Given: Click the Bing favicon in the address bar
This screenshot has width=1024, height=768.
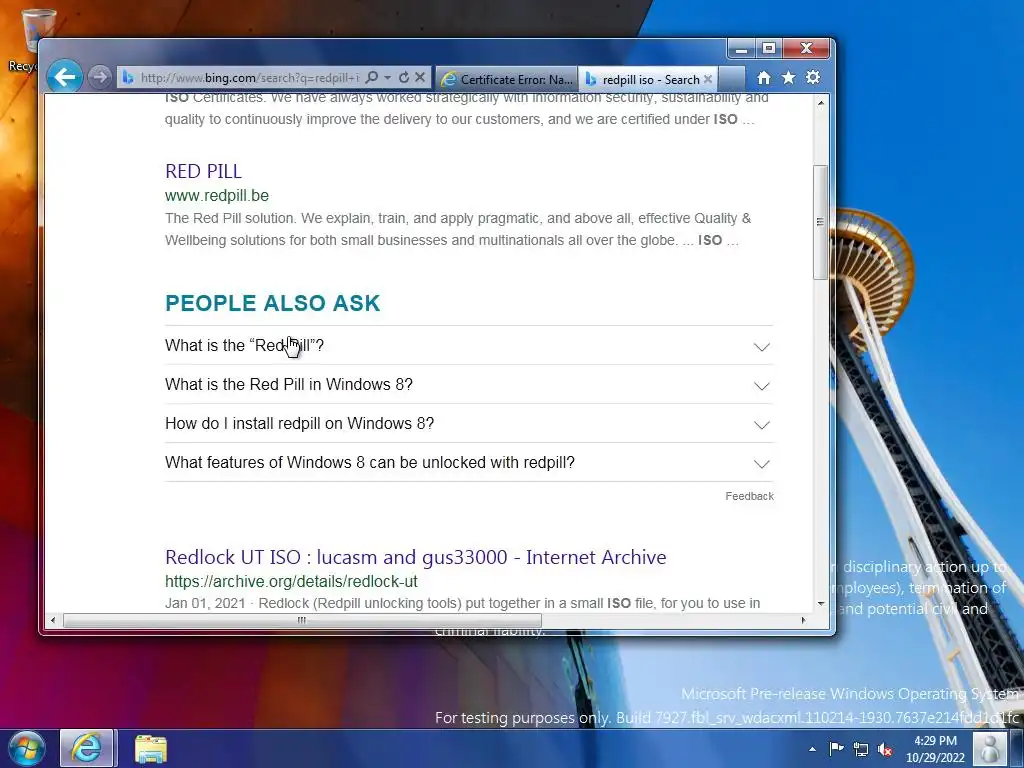Looking at the screenshot, I should 128,78.
